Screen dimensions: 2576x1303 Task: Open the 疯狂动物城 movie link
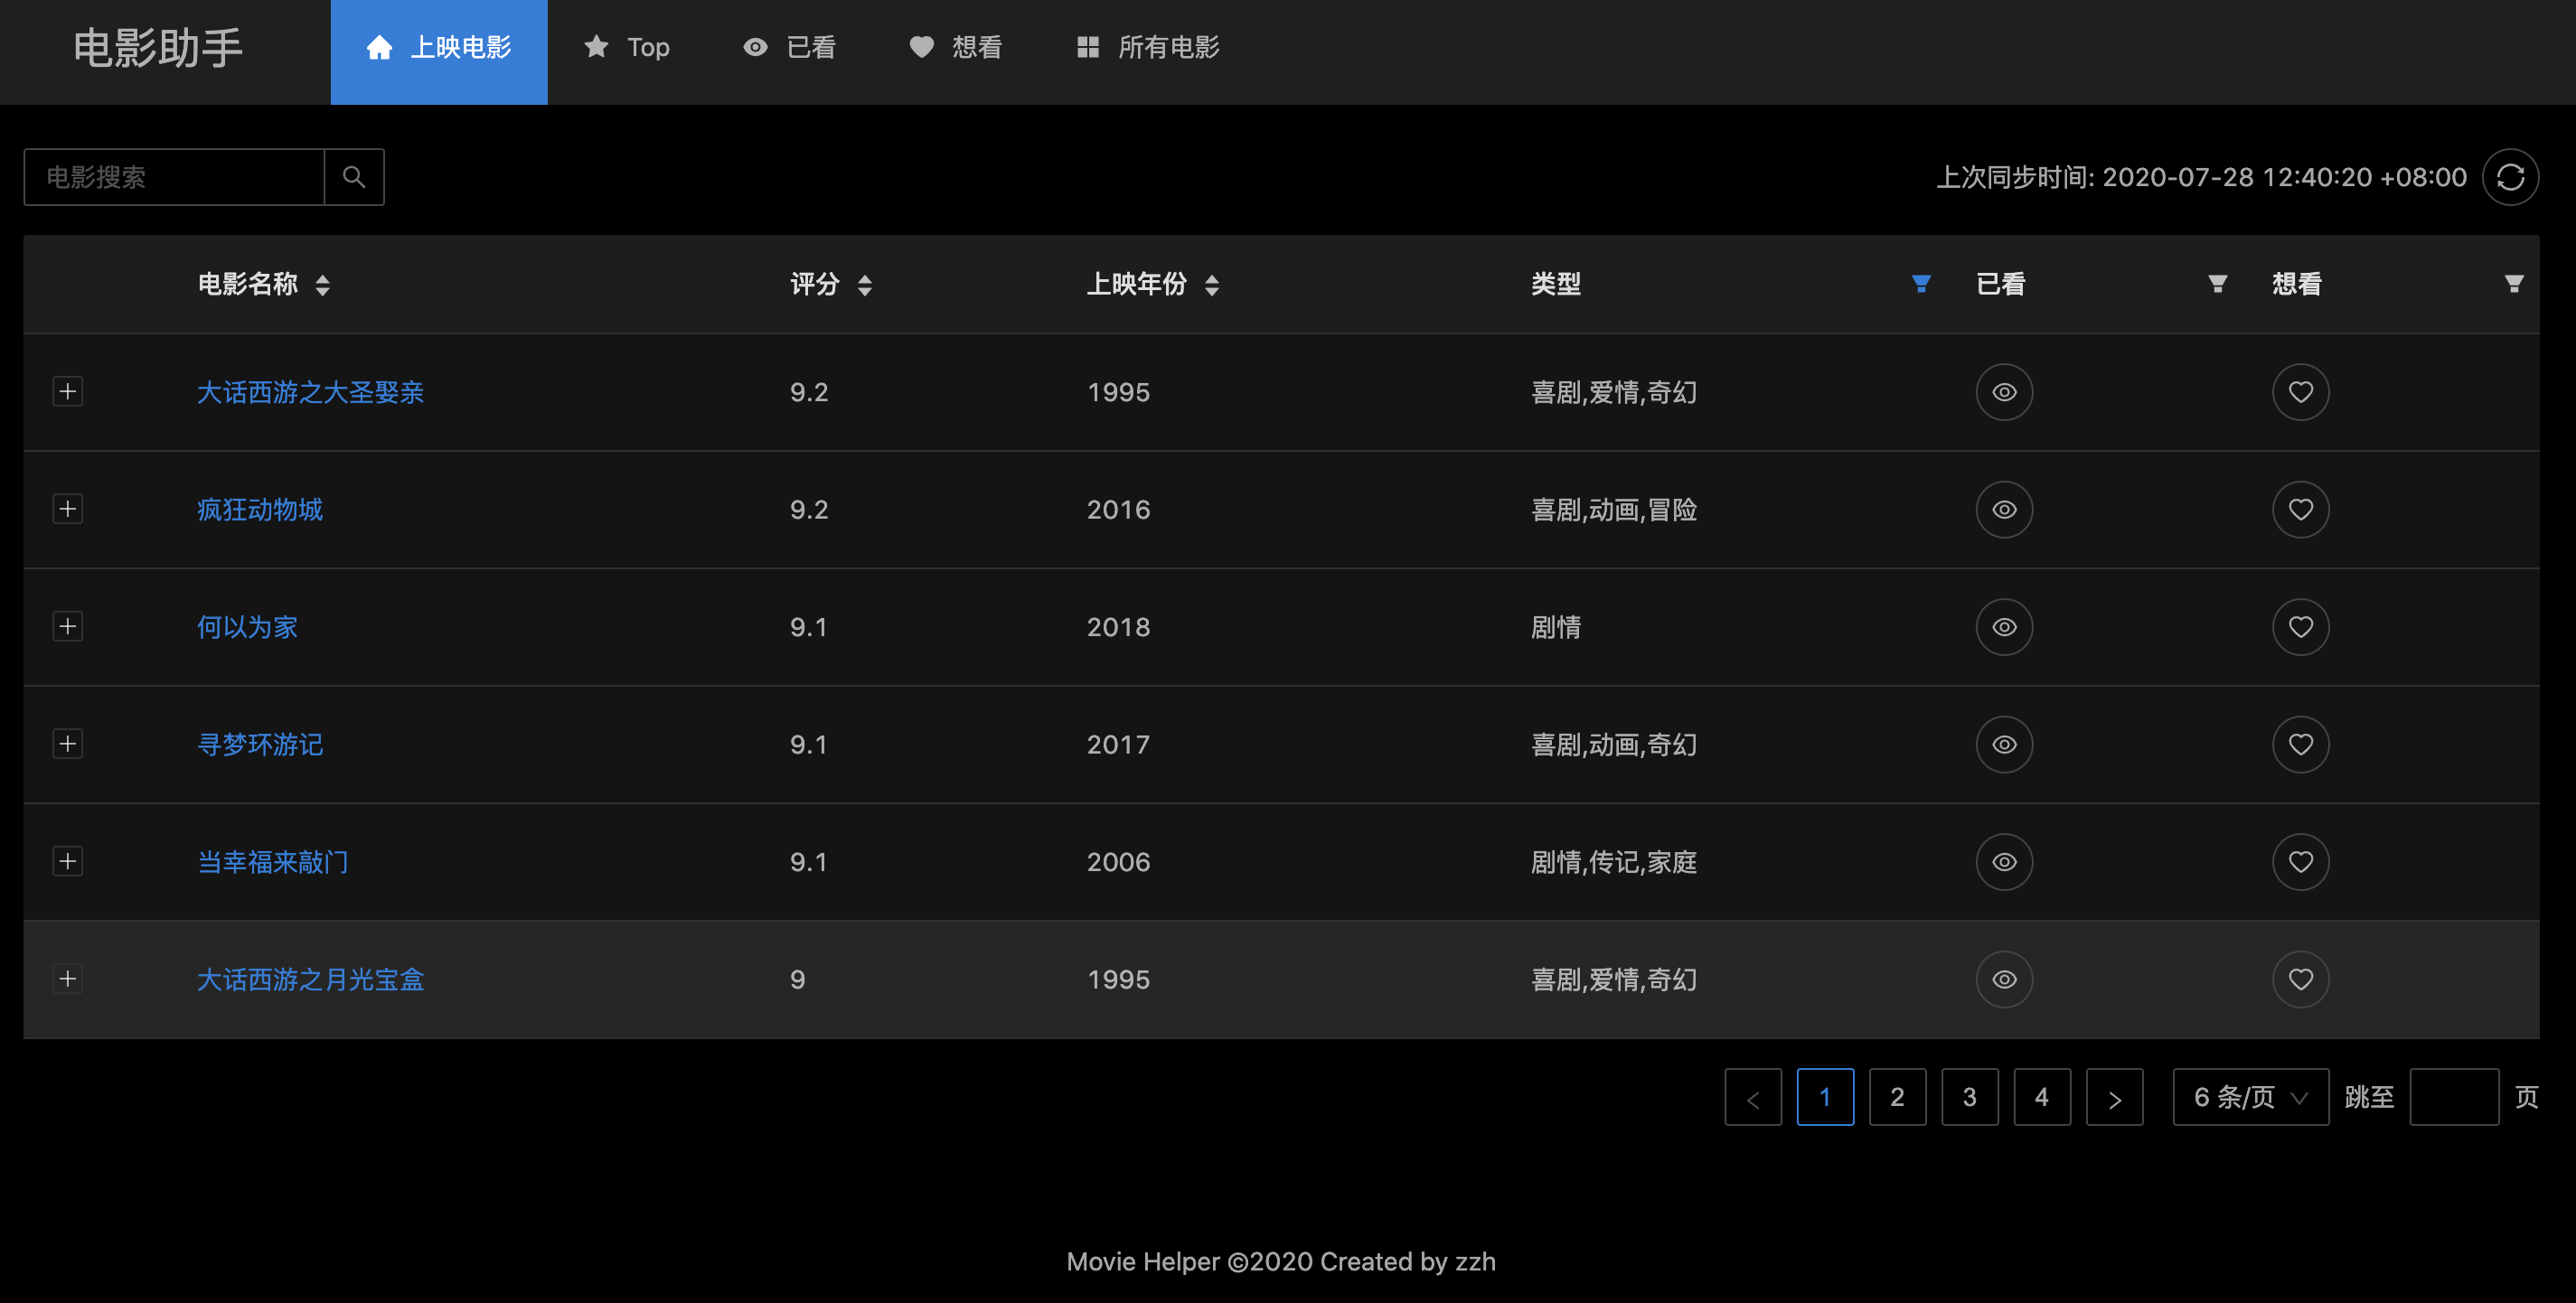[260, 510]
